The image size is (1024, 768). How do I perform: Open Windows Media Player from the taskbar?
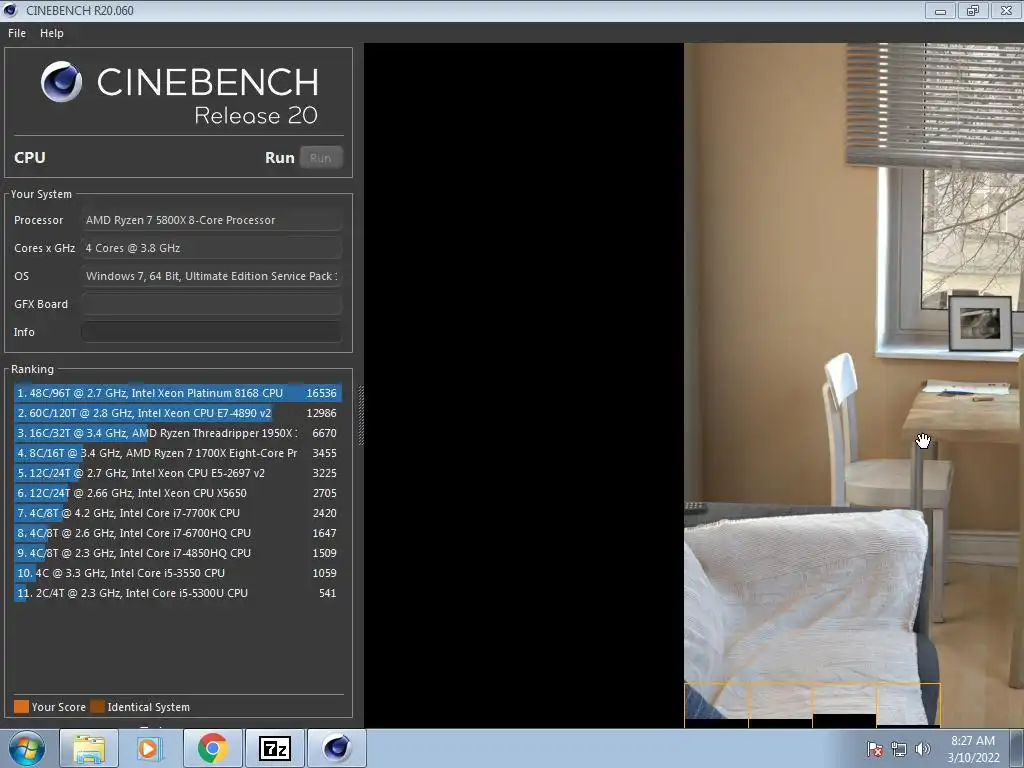pos(148,749)
